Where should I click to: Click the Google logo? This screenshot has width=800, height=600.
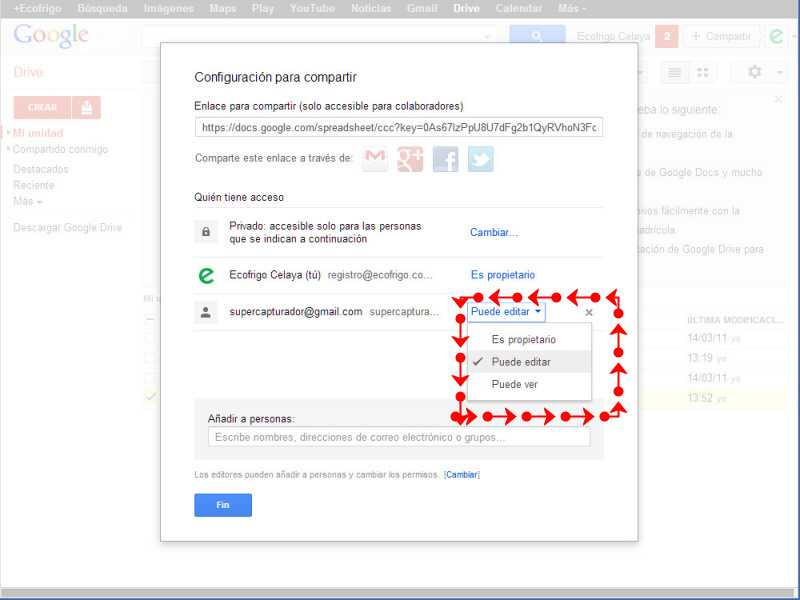(51, 36)
